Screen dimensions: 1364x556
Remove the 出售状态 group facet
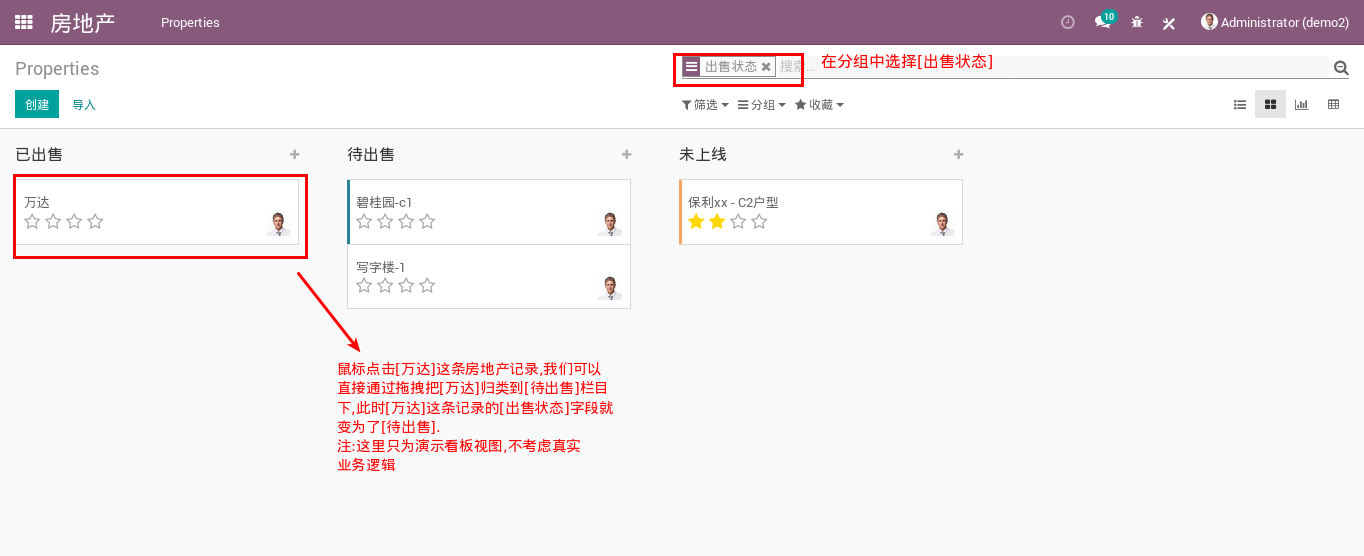(766, 67)
